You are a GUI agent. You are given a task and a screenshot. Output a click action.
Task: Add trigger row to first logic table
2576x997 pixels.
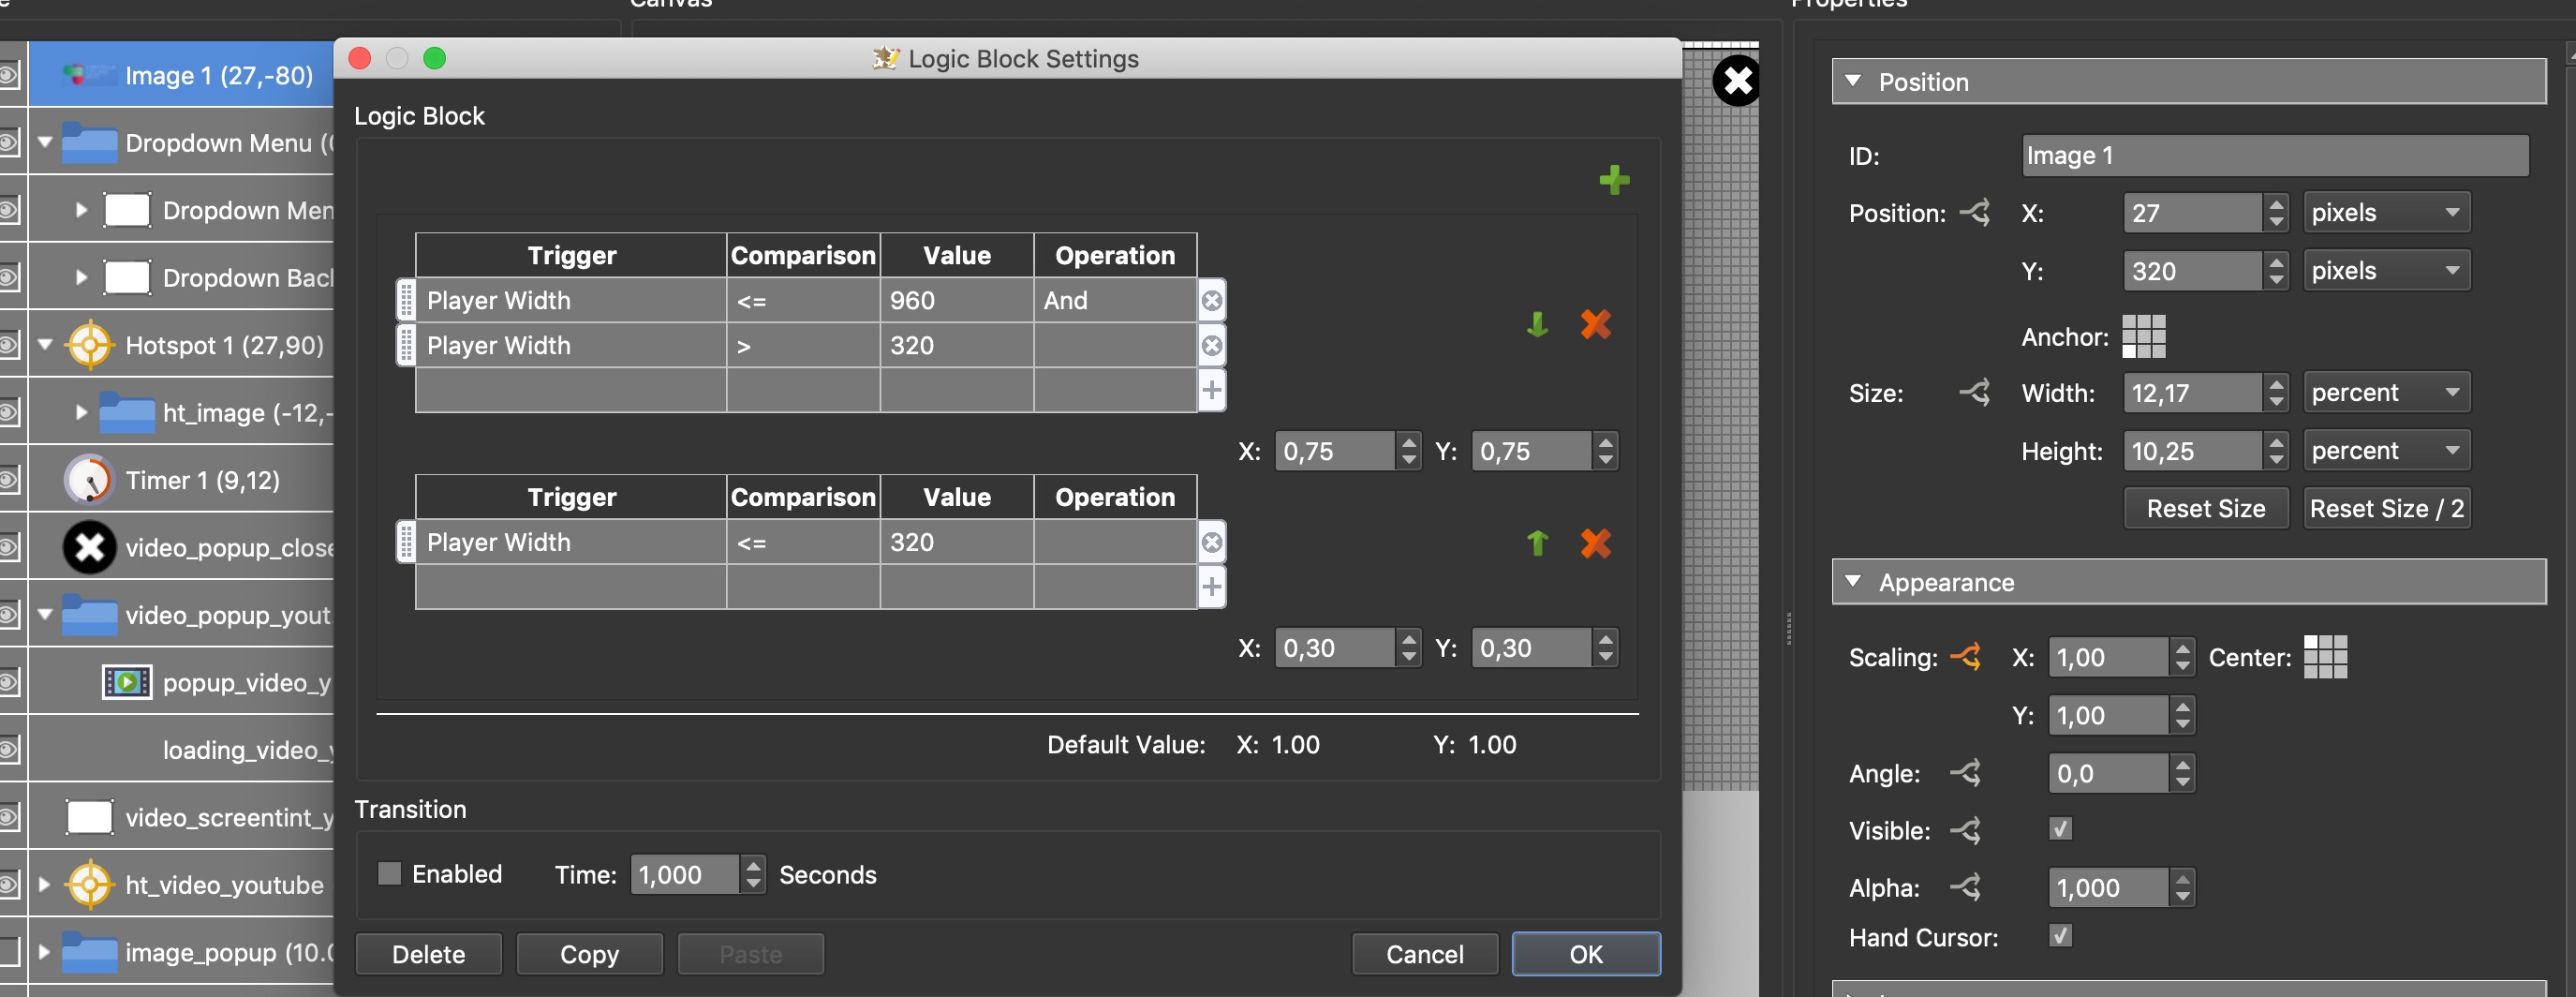coord(1211,390)
